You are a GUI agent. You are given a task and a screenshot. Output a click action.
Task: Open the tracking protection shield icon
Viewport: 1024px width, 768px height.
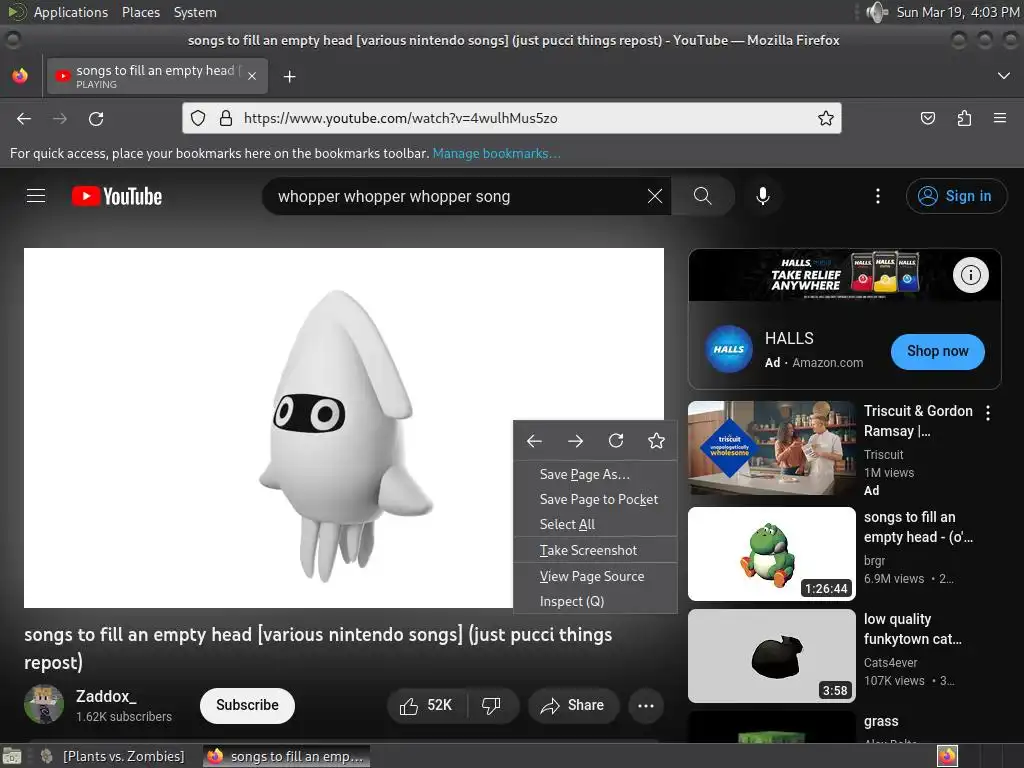pos(198,118)
